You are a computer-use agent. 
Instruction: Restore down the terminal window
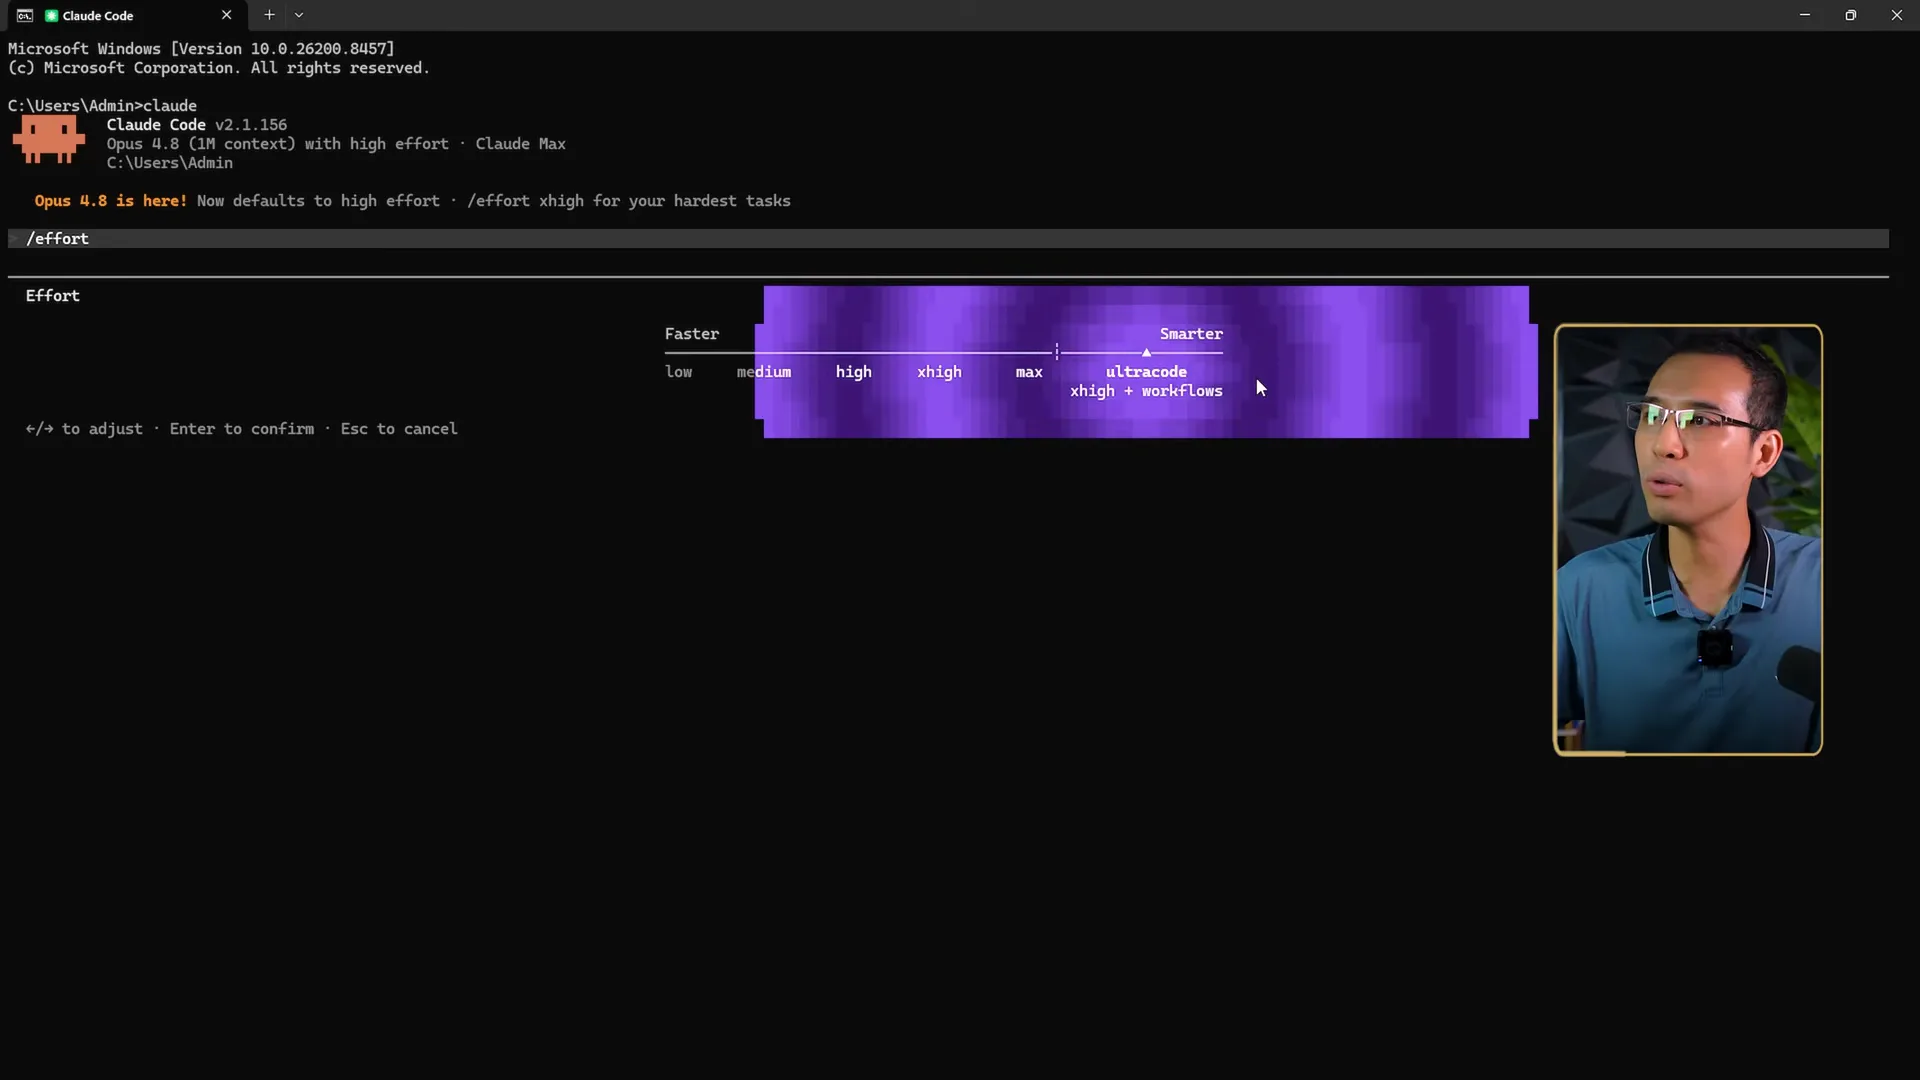pos(1851,15)
